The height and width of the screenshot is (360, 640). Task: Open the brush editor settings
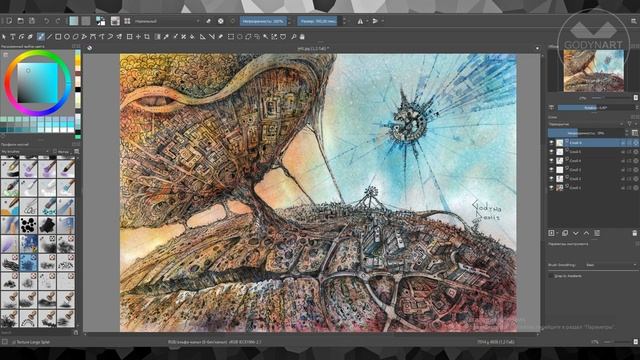115,21
